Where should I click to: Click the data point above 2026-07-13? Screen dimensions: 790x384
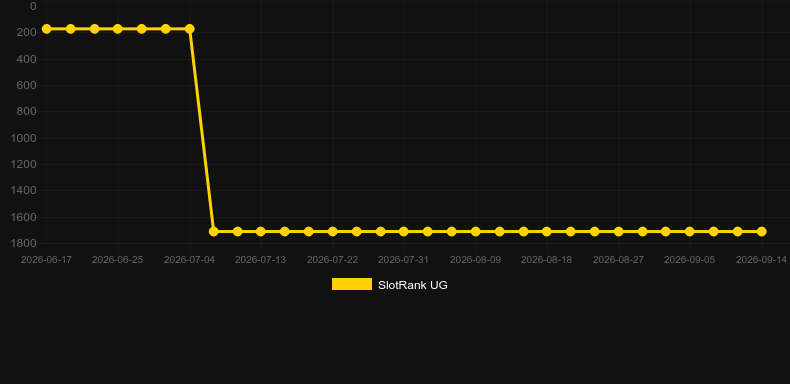(x=260, y=231)
